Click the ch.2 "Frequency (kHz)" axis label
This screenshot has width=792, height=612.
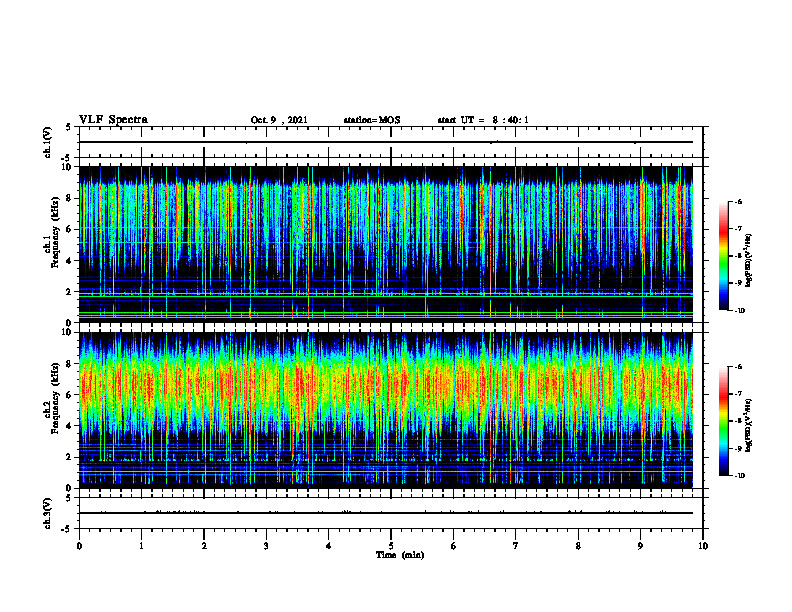pyautogui.click(x=55, y=398)
